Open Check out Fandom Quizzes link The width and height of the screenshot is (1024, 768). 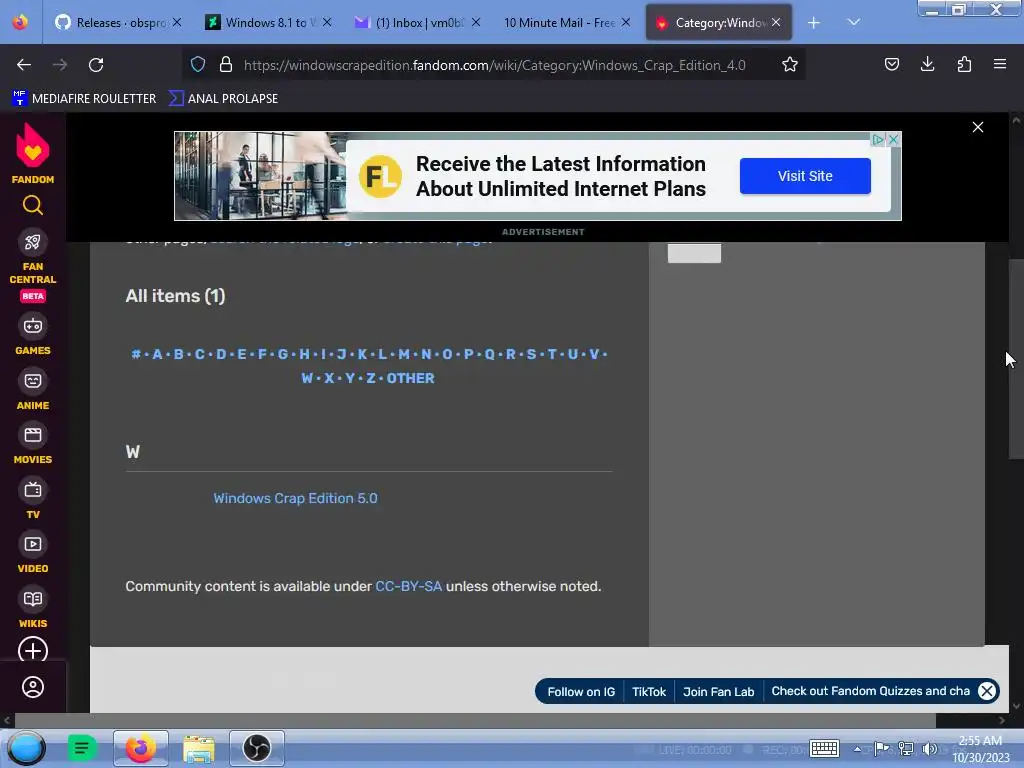(x=870, y=691)
